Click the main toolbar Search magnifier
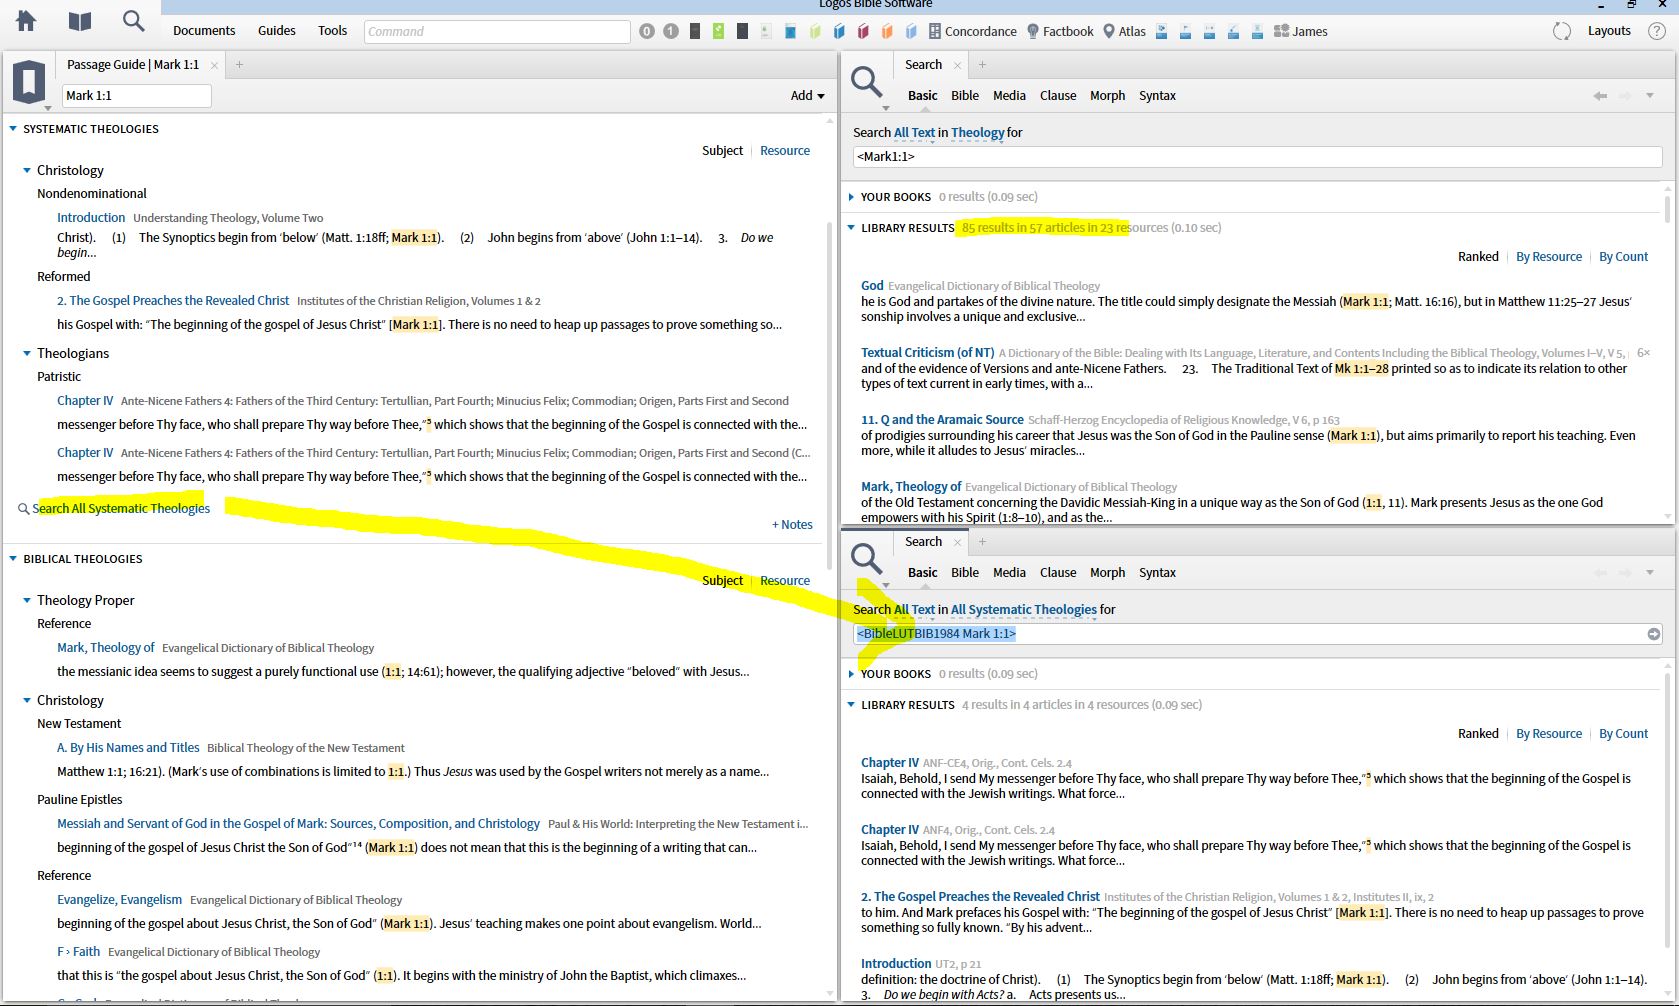The height and width of the screenshot is (1006, 1679). 133,21
